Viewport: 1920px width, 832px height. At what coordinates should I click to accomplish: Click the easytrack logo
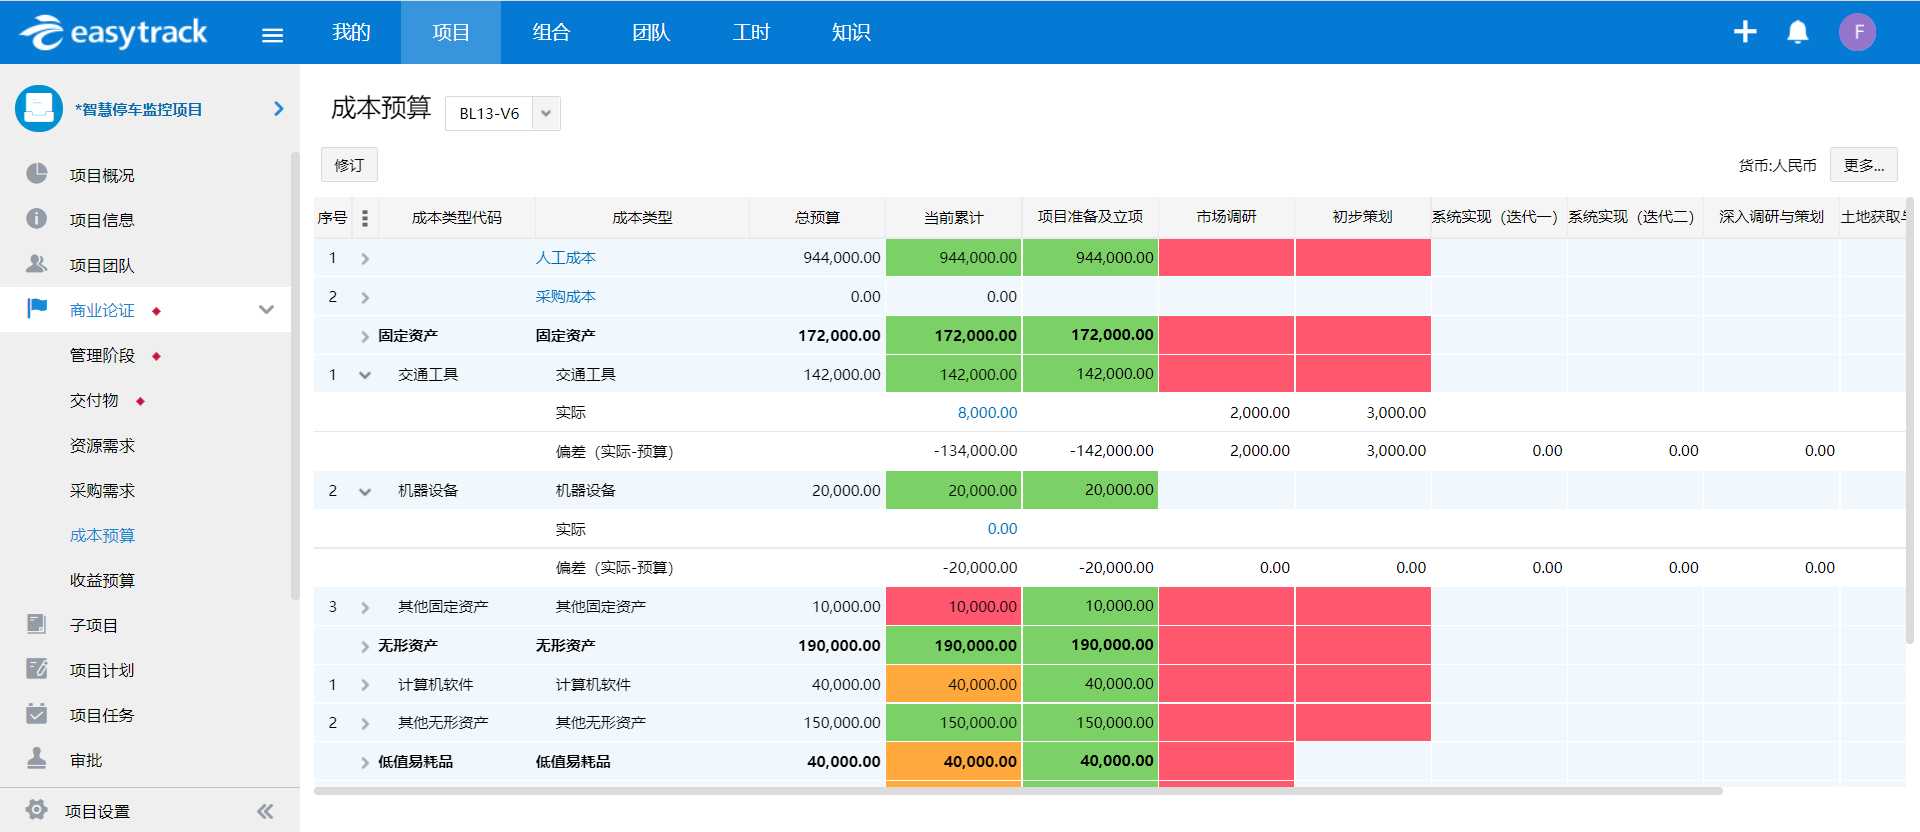pyautogui.click(x=113, y=33)
